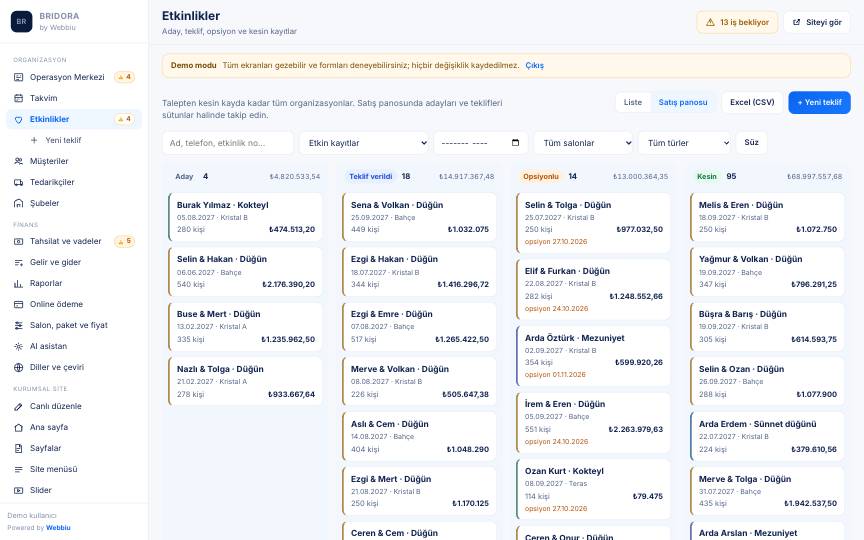Export with Excel (CSV) button
The width and height of the screenshot is (864, 540).
coord(752,102)
